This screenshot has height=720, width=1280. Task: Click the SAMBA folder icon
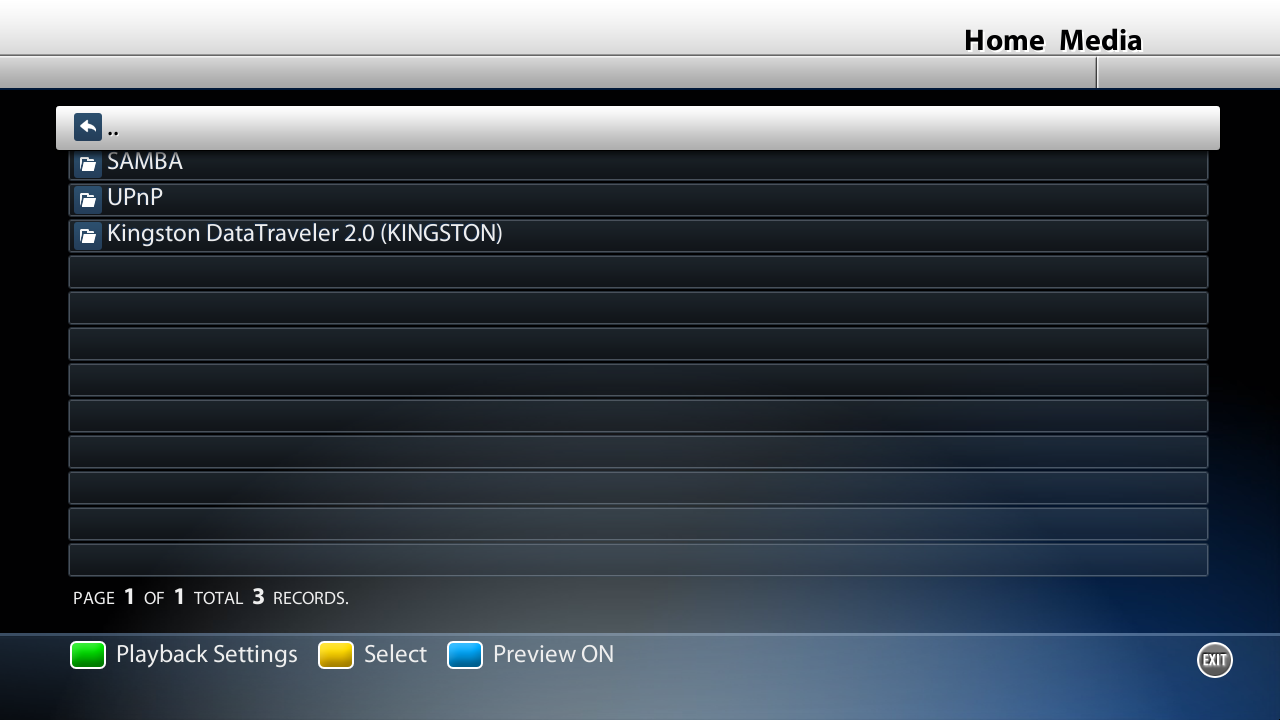click(x=88, y=164)
